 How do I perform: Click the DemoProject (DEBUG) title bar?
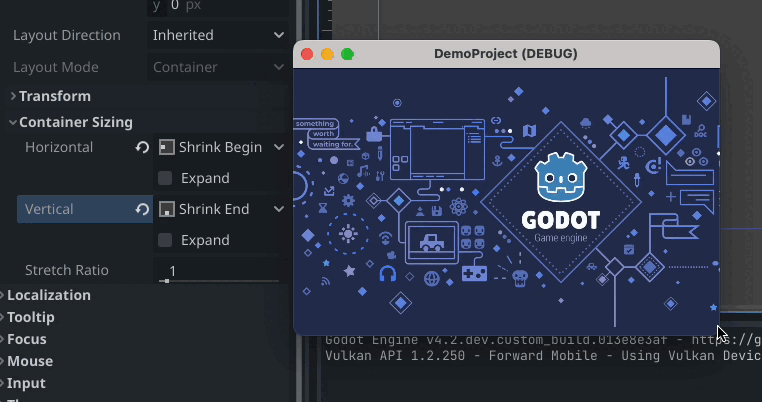click(505, 53)
